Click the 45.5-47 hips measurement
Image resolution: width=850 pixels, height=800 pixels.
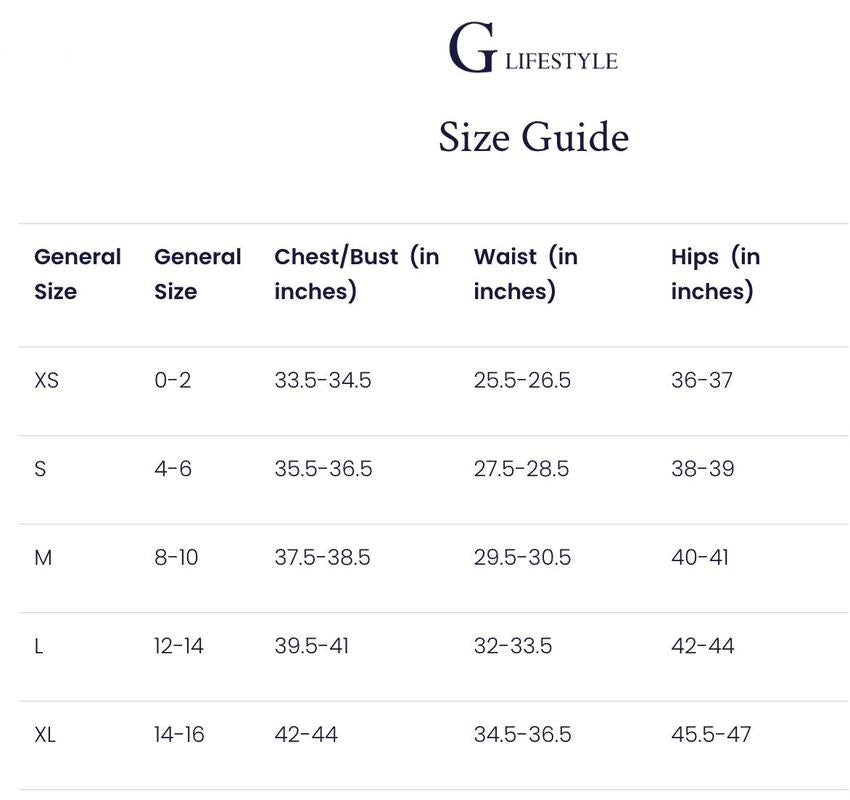[x=710, y=734]
